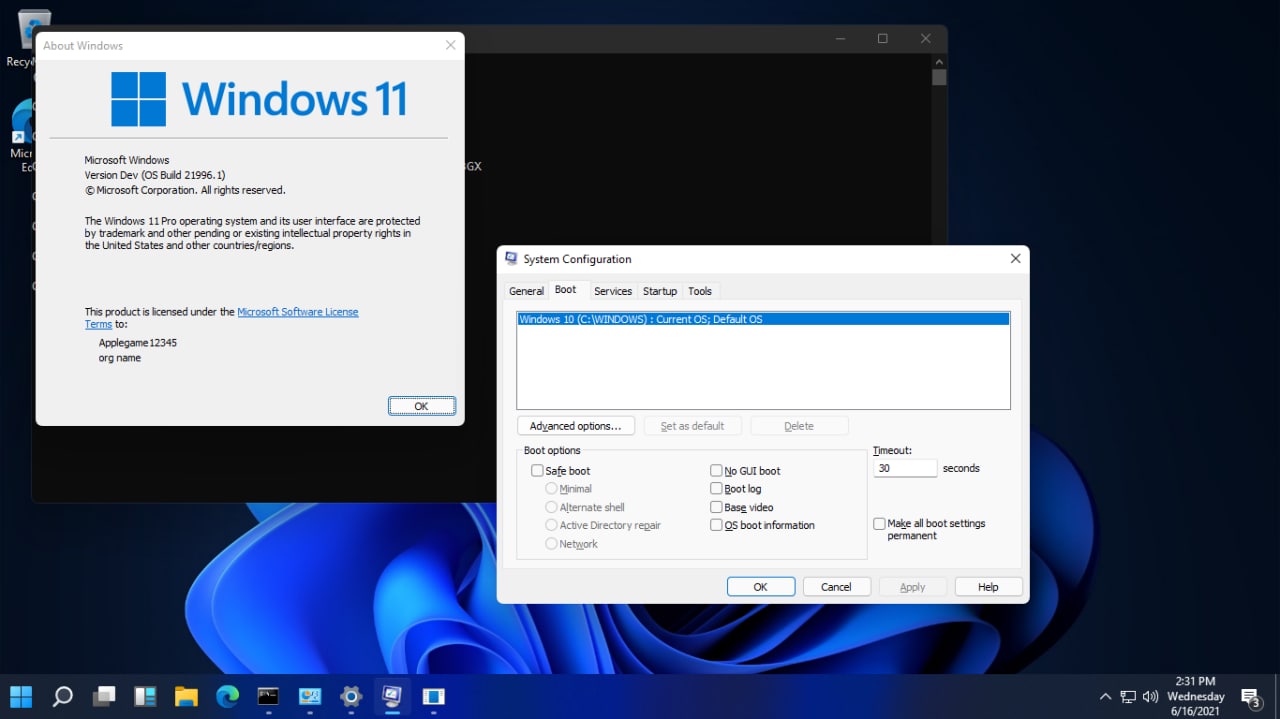
Task: Launch File Explorer from taskbar
Action: 186,696
